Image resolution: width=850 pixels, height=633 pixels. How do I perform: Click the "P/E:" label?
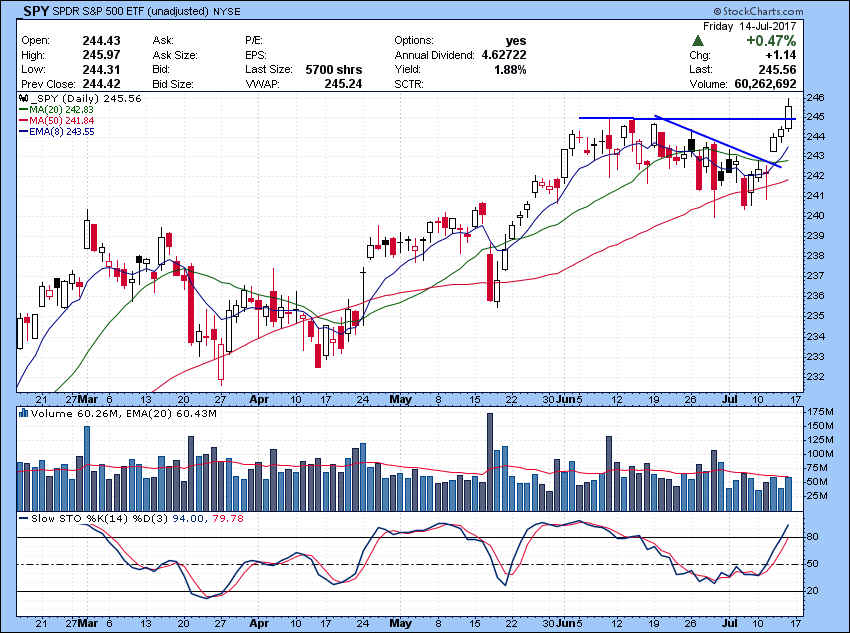coord(254,41)
